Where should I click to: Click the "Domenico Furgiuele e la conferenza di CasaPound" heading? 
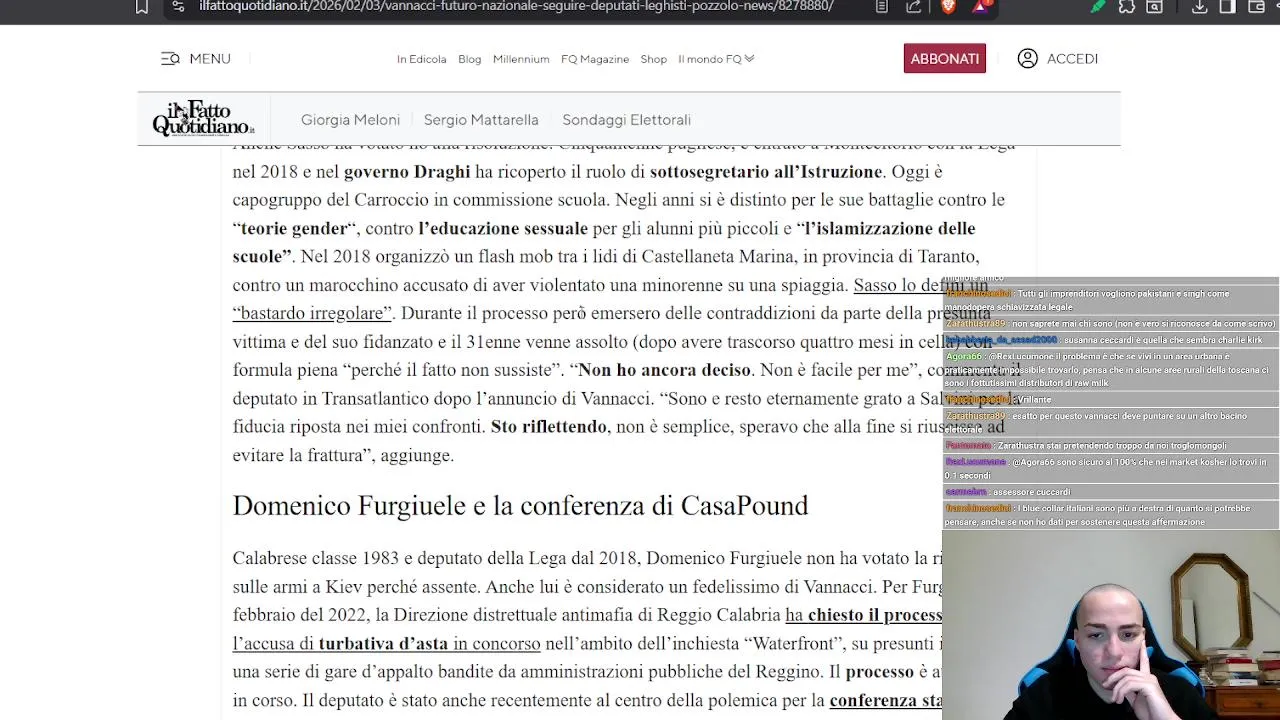(520, 506)
